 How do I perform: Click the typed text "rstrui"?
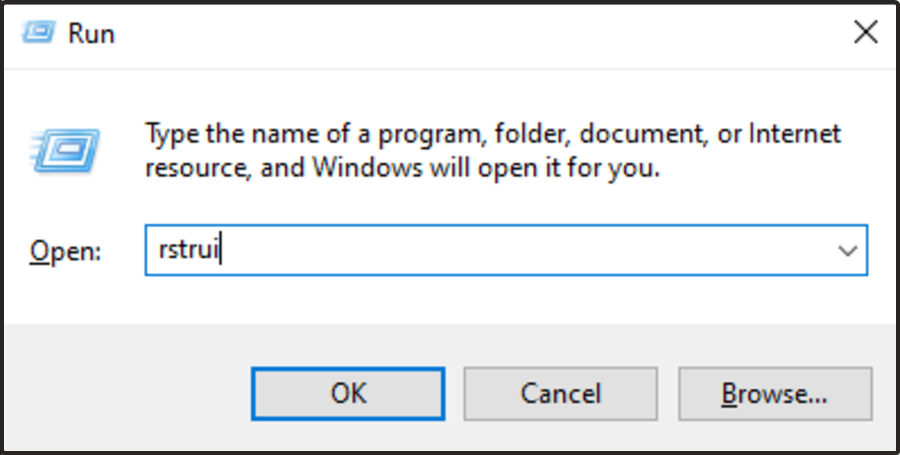189,251
